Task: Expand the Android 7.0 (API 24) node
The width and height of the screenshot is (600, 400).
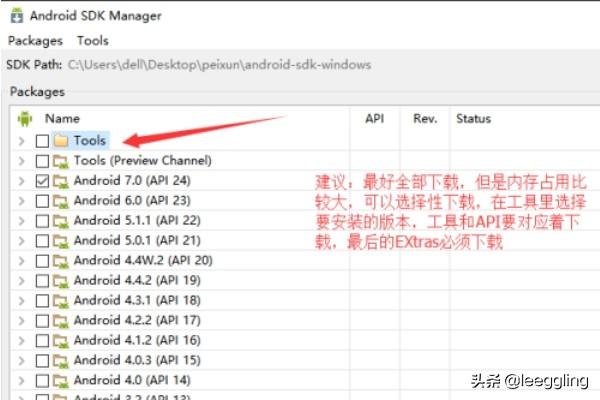Action: [x=21, y=181]
